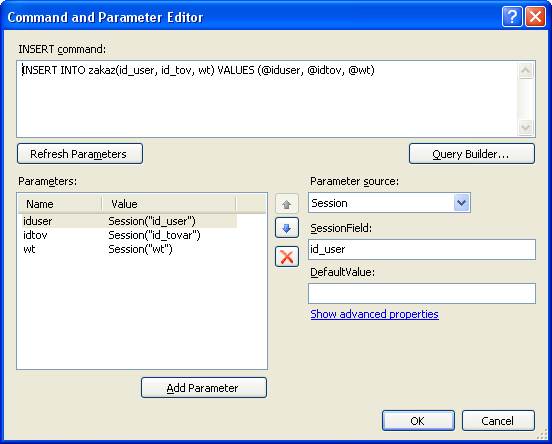This screenshot has width=552, height=444.
Task: Select the idtov parameter row
Action: pyautogui.click(x=127, y=235)
